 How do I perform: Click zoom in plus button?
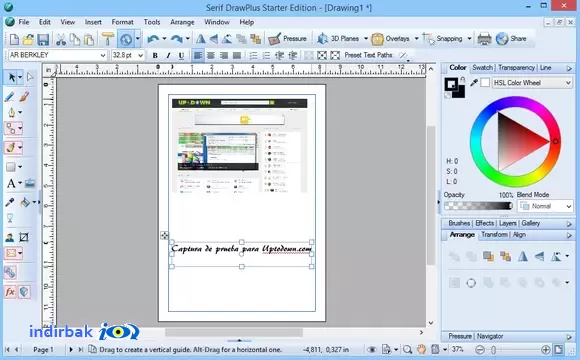545,349
